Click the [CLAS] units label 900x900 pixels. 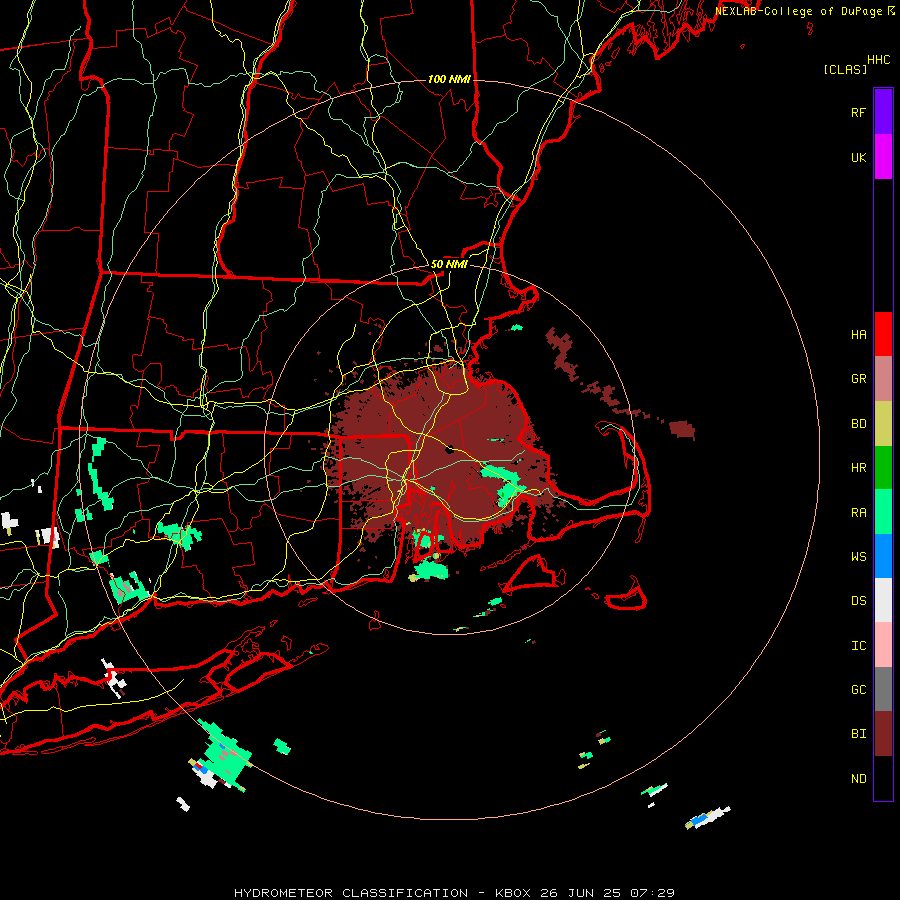pyautogui.click(x=845, y=69)
